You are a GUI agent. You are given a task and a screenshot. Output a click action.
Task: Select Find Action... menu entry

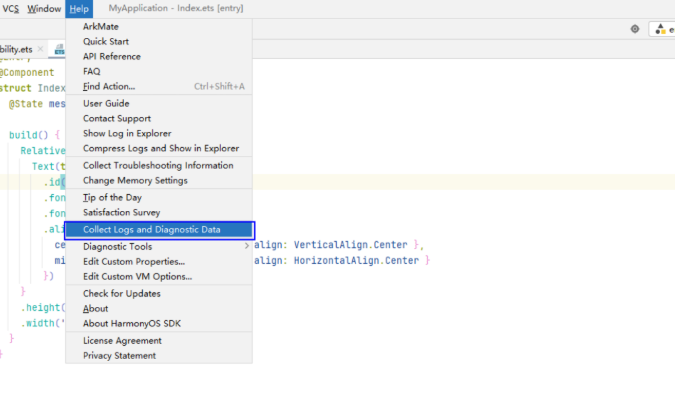point(159,87)
